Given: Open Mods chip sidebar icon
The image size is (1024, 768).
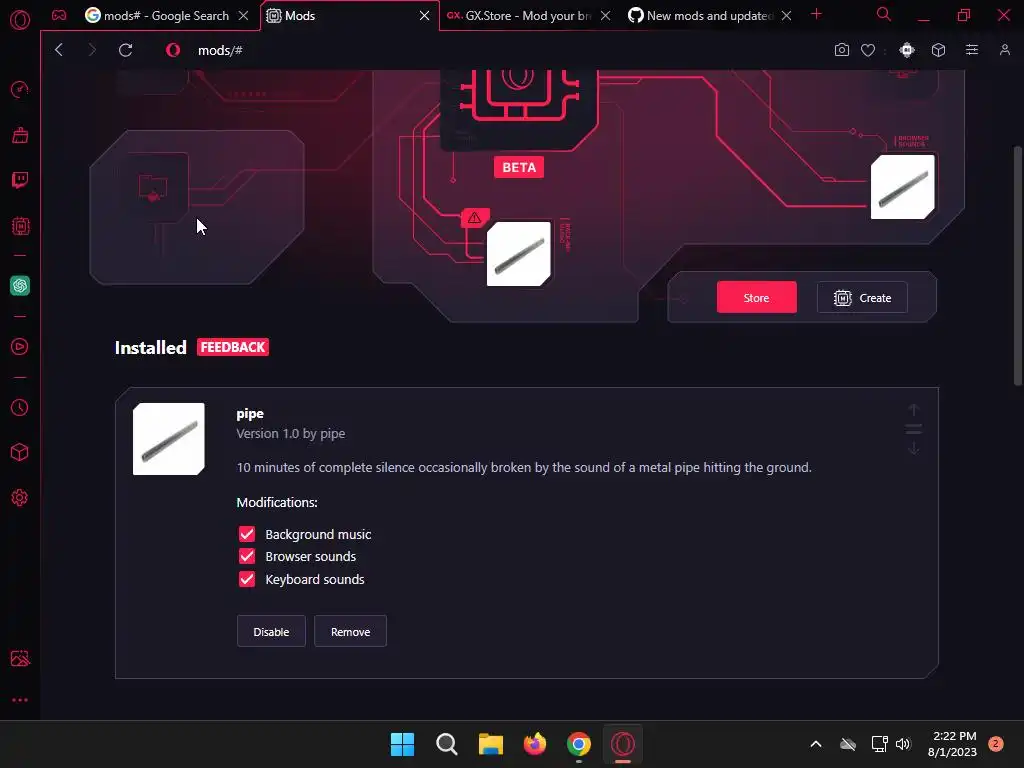Looking at the screenshot, I should [x=20, y=226].
